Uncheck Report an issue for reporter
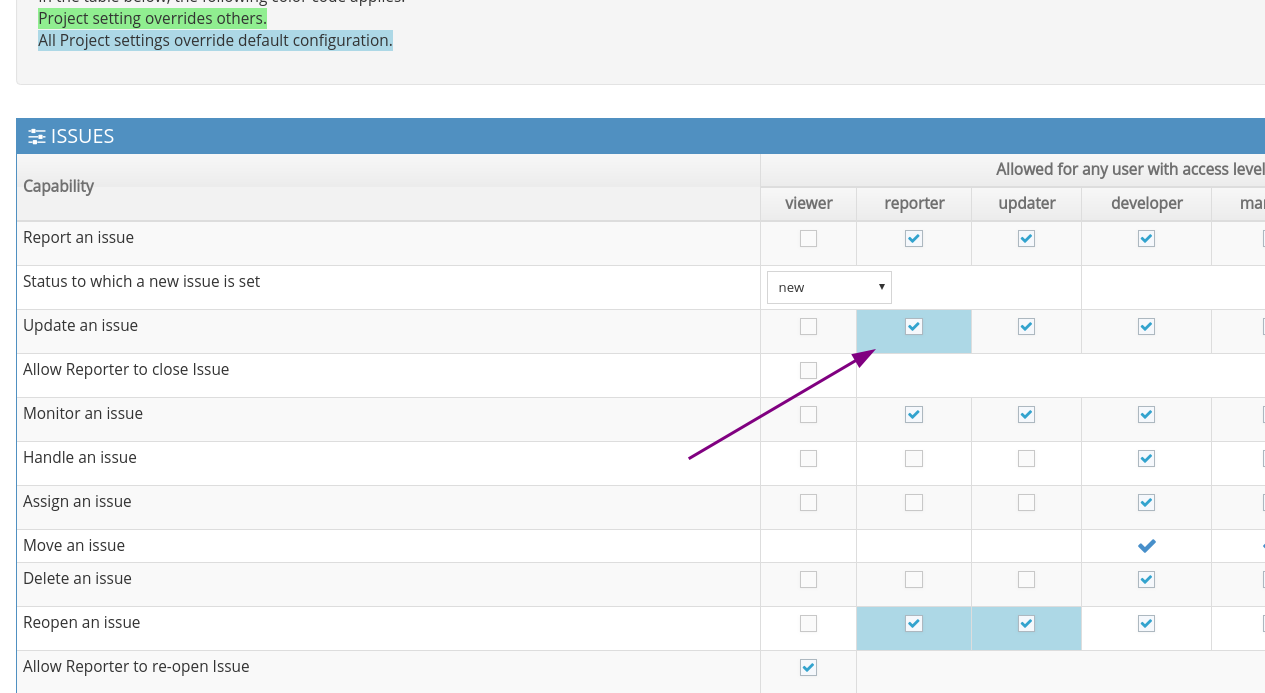Viewport: 1265px width, 693px height. click(913, 239)
